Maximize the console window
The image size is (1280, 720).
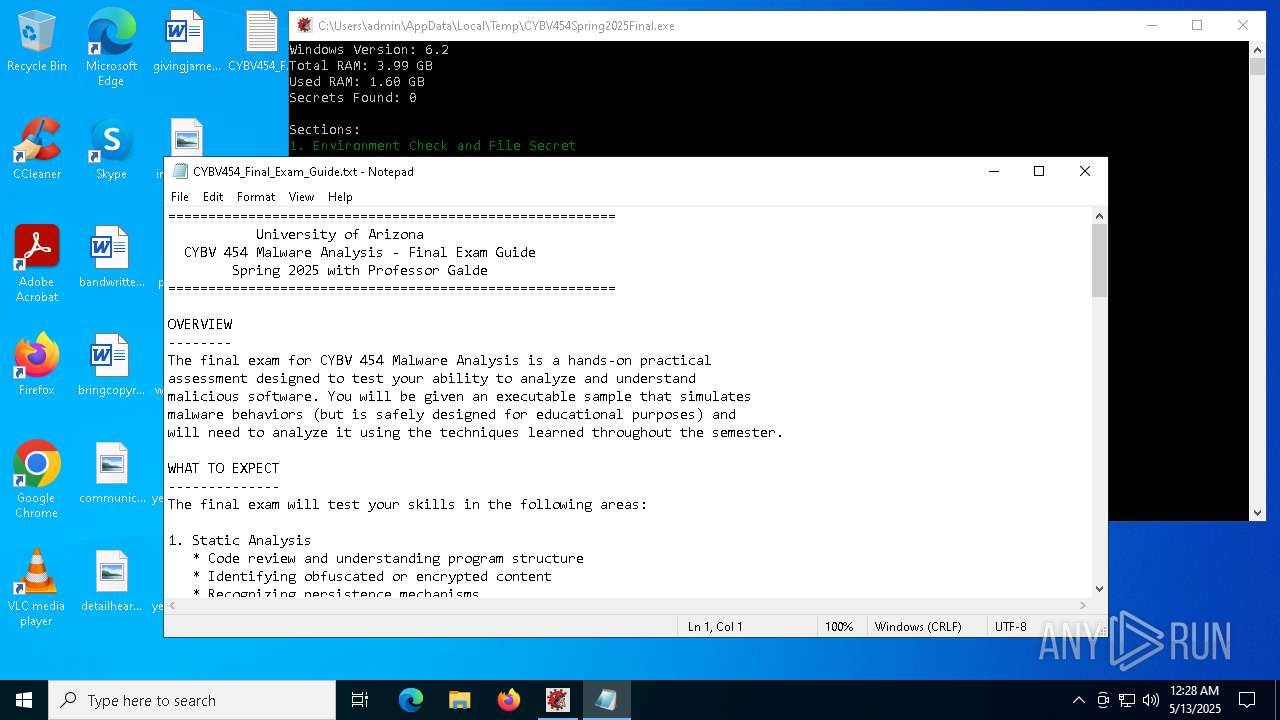pyautogui.click(x=1197, y=25)
